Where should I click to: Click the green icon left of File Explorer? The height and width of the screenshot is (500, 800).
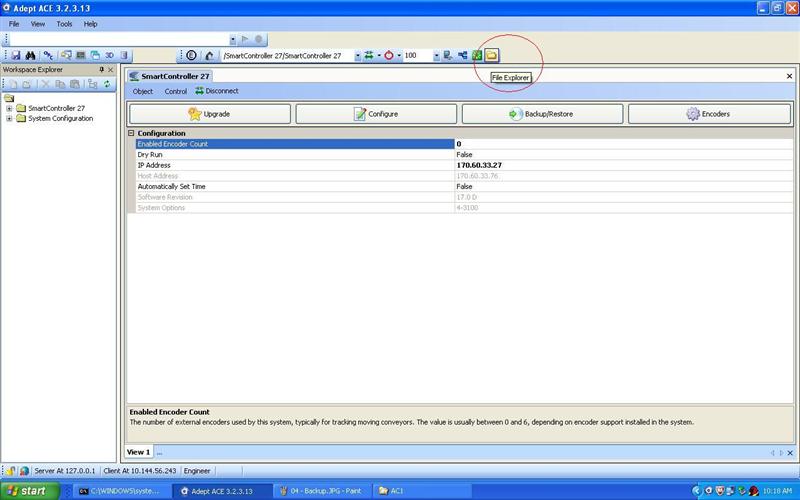point(477,56)
